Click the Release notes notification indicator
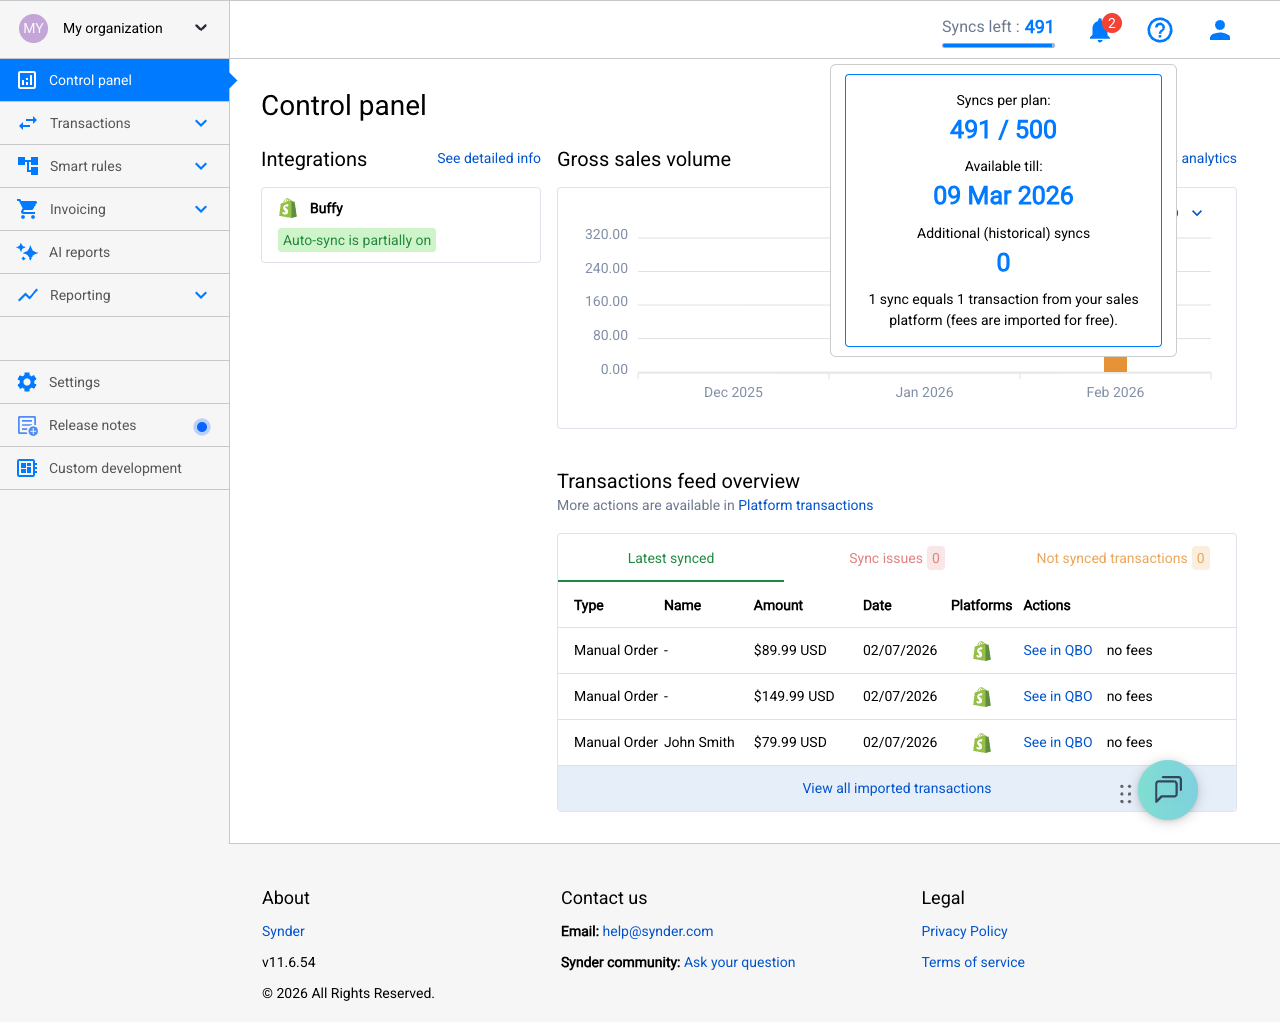The width and height of the screenshot is (1280, 1022). [x=202, y=426]
